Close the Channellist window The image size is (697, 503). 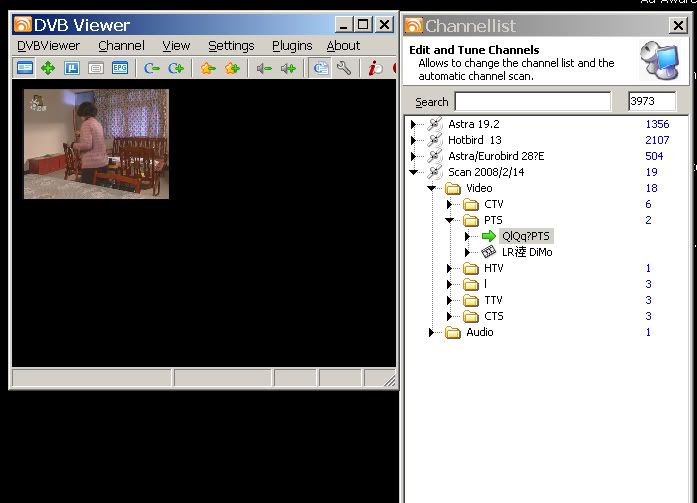pyautogui.click(x=678, y=25)
